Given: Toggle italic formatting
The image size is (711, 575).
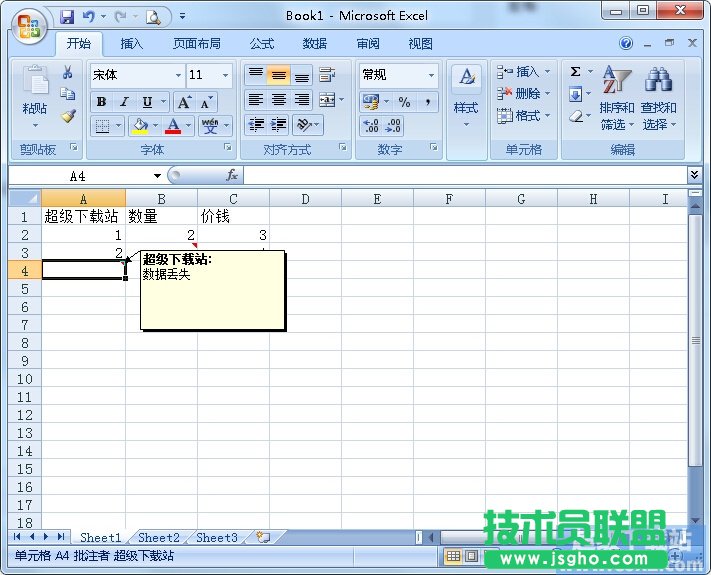Looking at the screenshot, I should click(124, 102).
